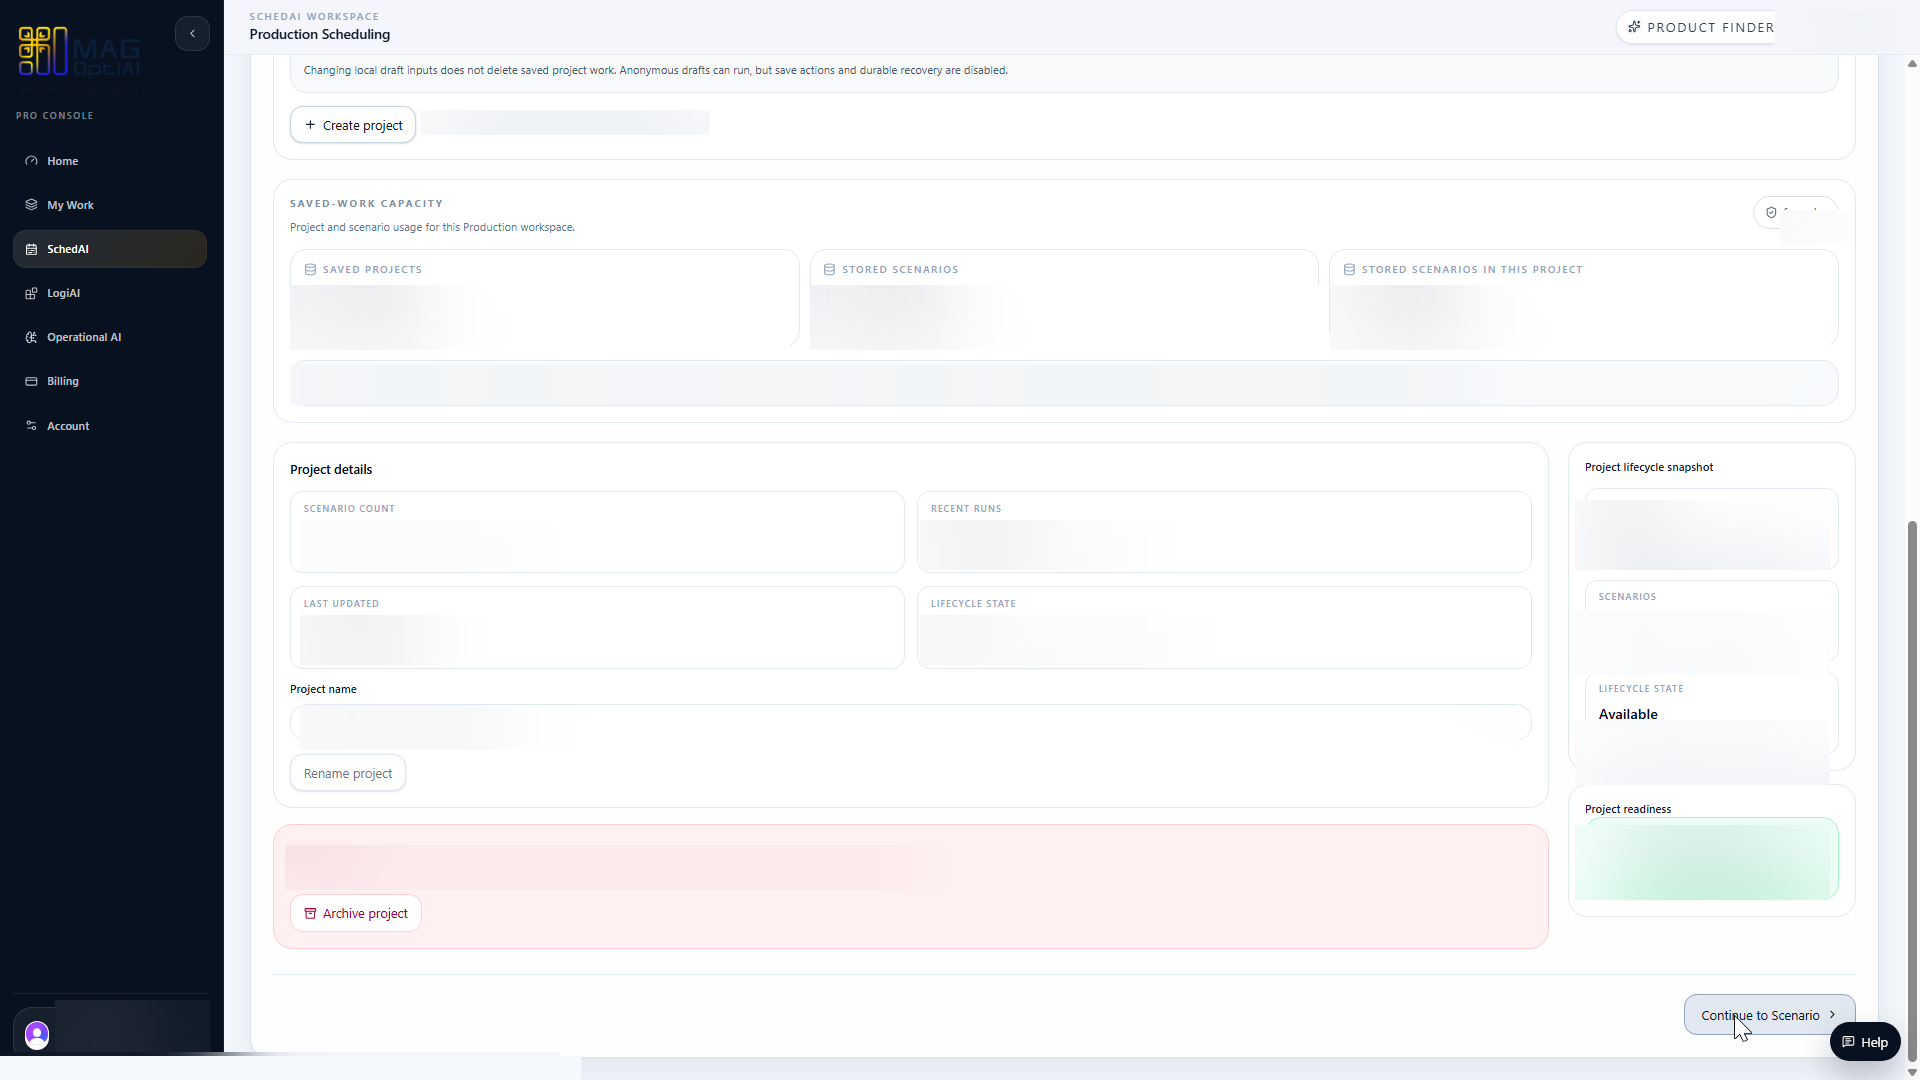Click the scrollbar up arrow
The height and width of the screenshot is (1080, 1920).
coord(1912,64)
